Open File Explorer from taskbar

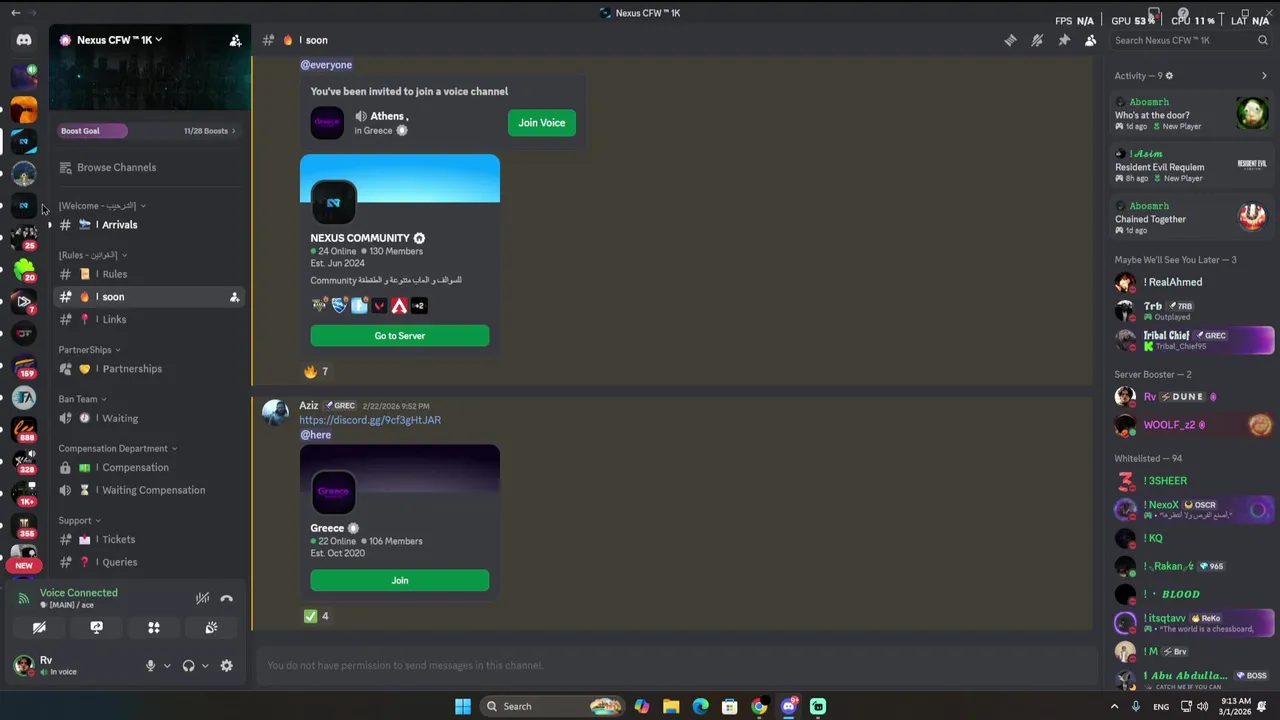(671, 707)
